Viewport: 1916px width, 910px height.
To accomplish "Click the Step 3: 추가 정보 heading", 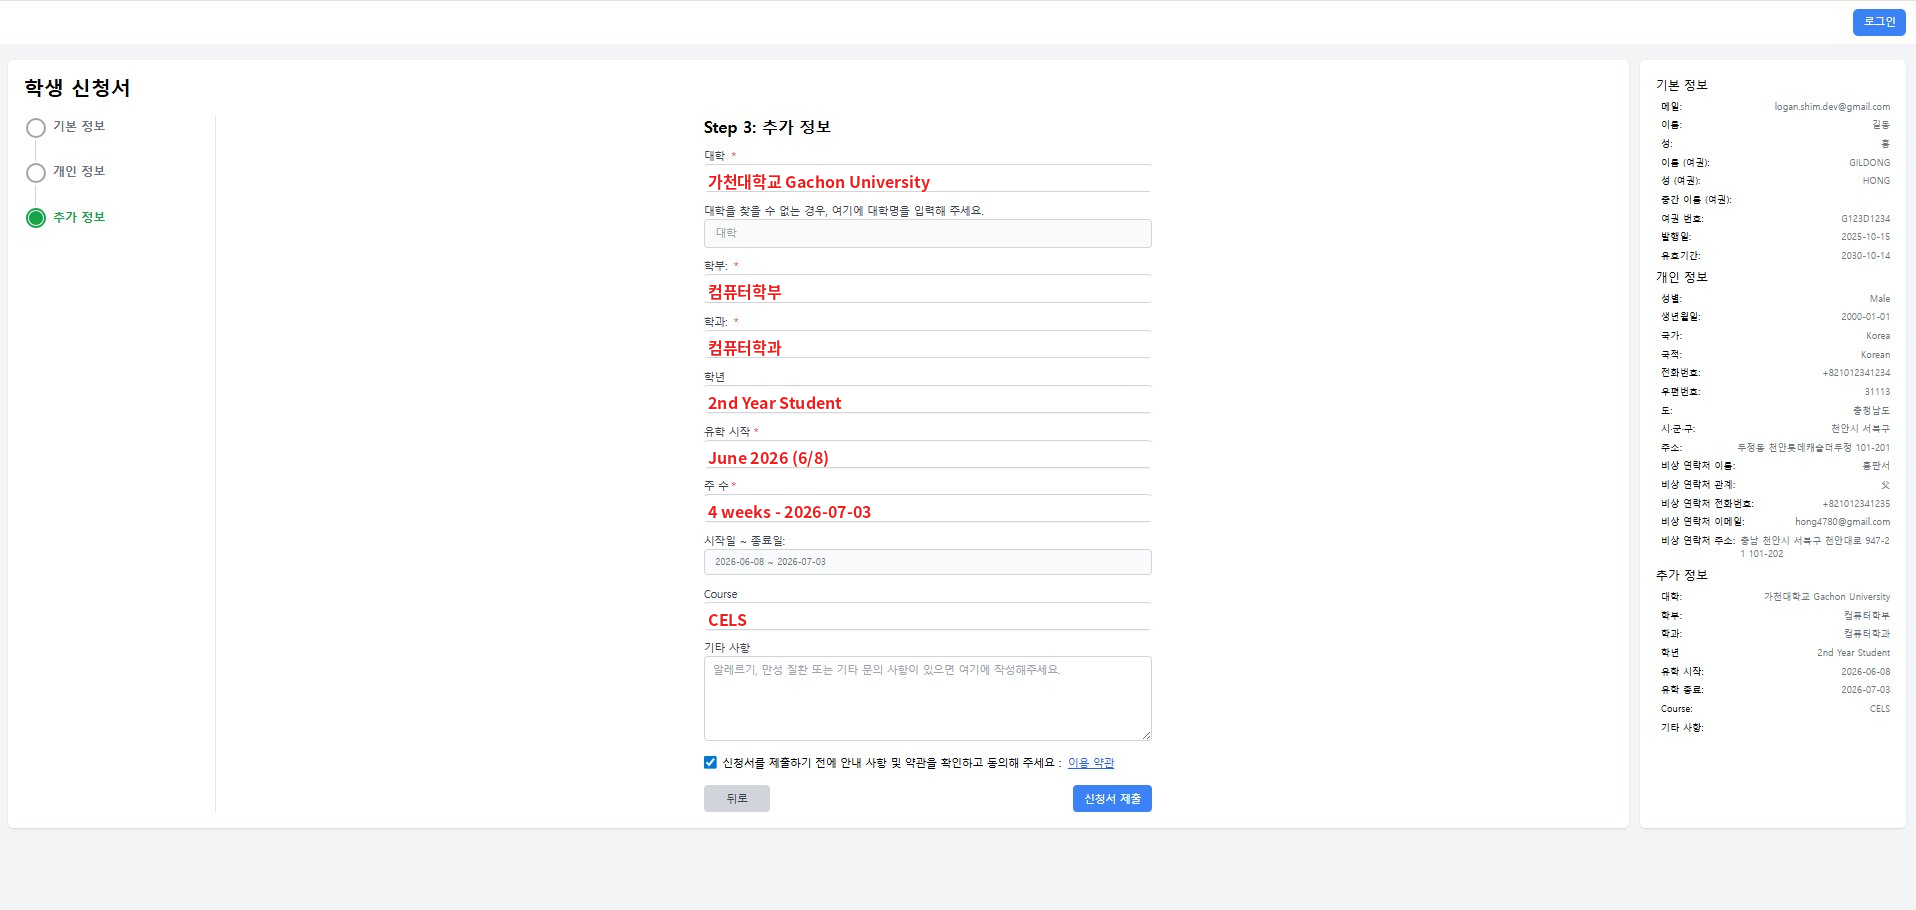I will coord(767,127).
